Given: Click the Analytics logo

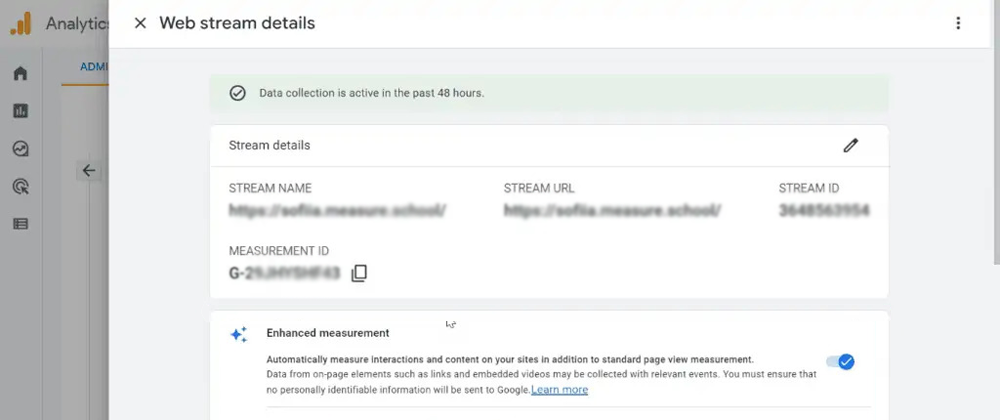Looking at the screenshot, I should pyautogui.click(x=20, y=24).
